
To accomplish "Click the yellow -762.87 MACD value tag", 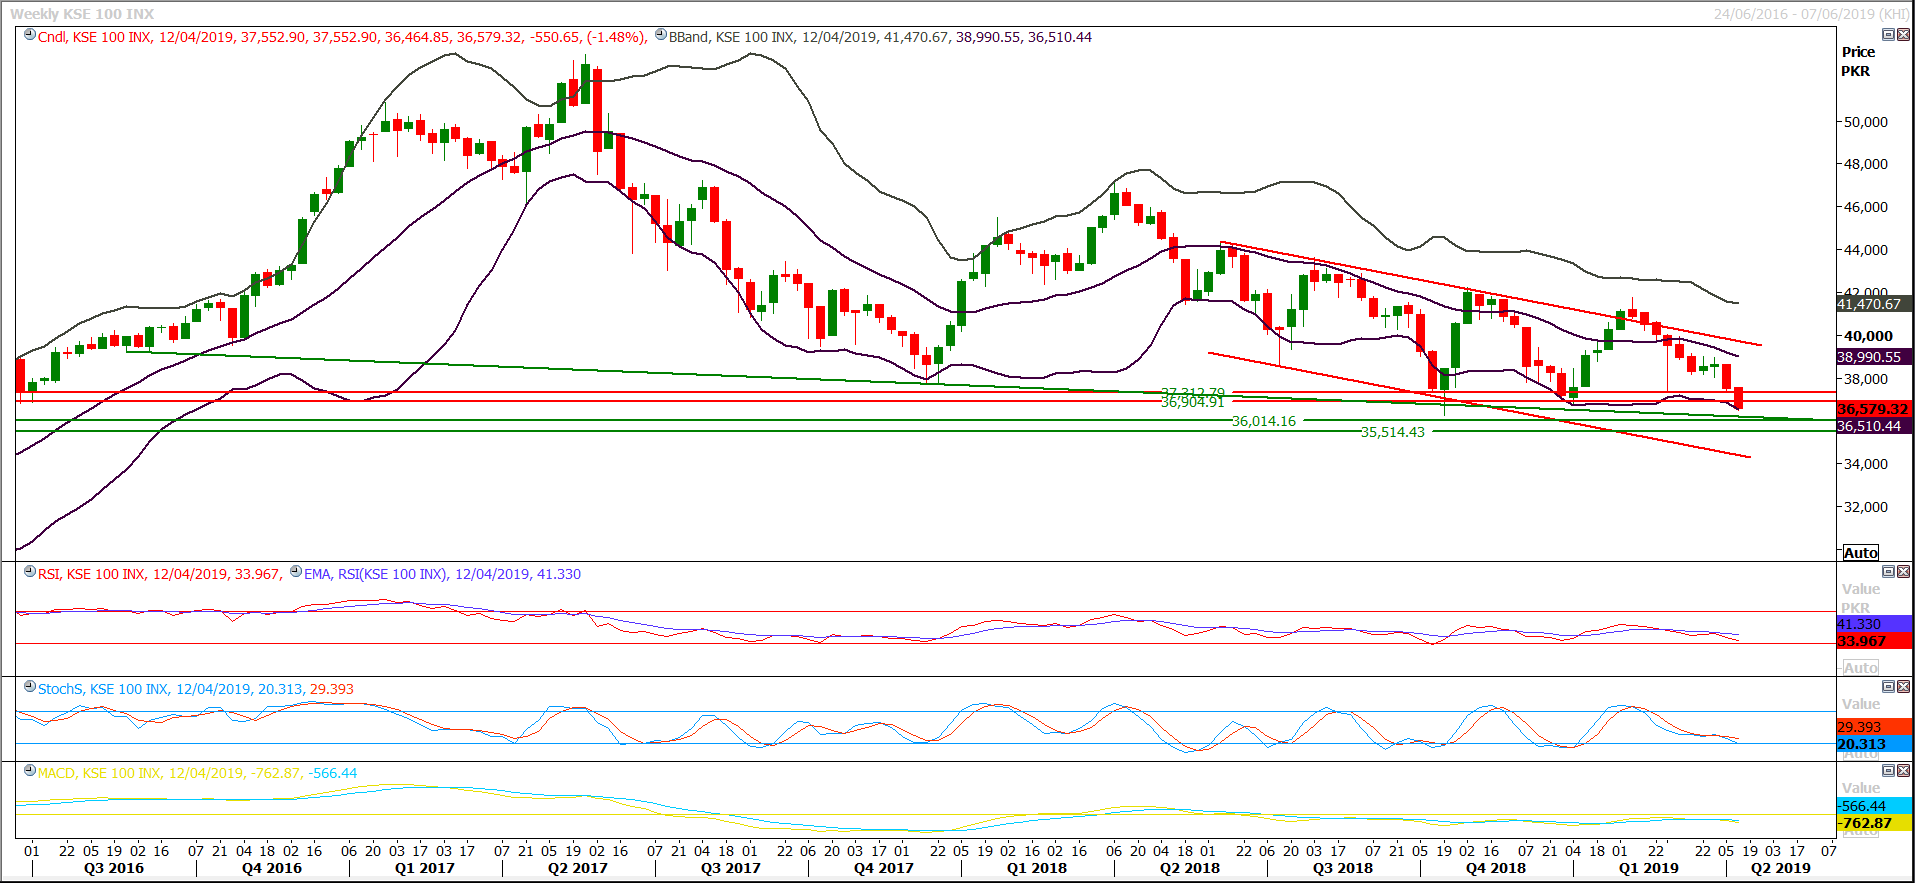I will coord(1874,823).
